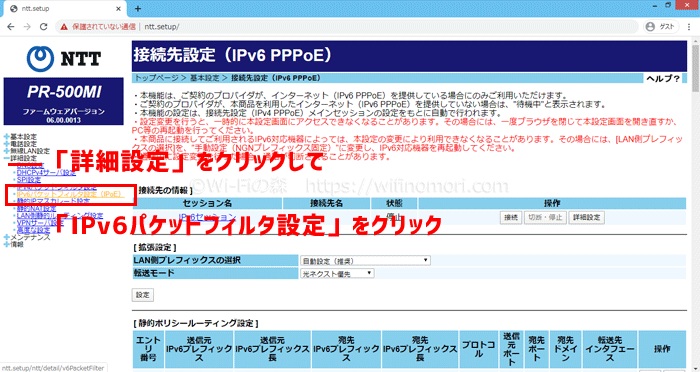The image size is (700, 372).
Task: Open LAN側静的ルーティング設定 link
Action: tap(60, 216)
